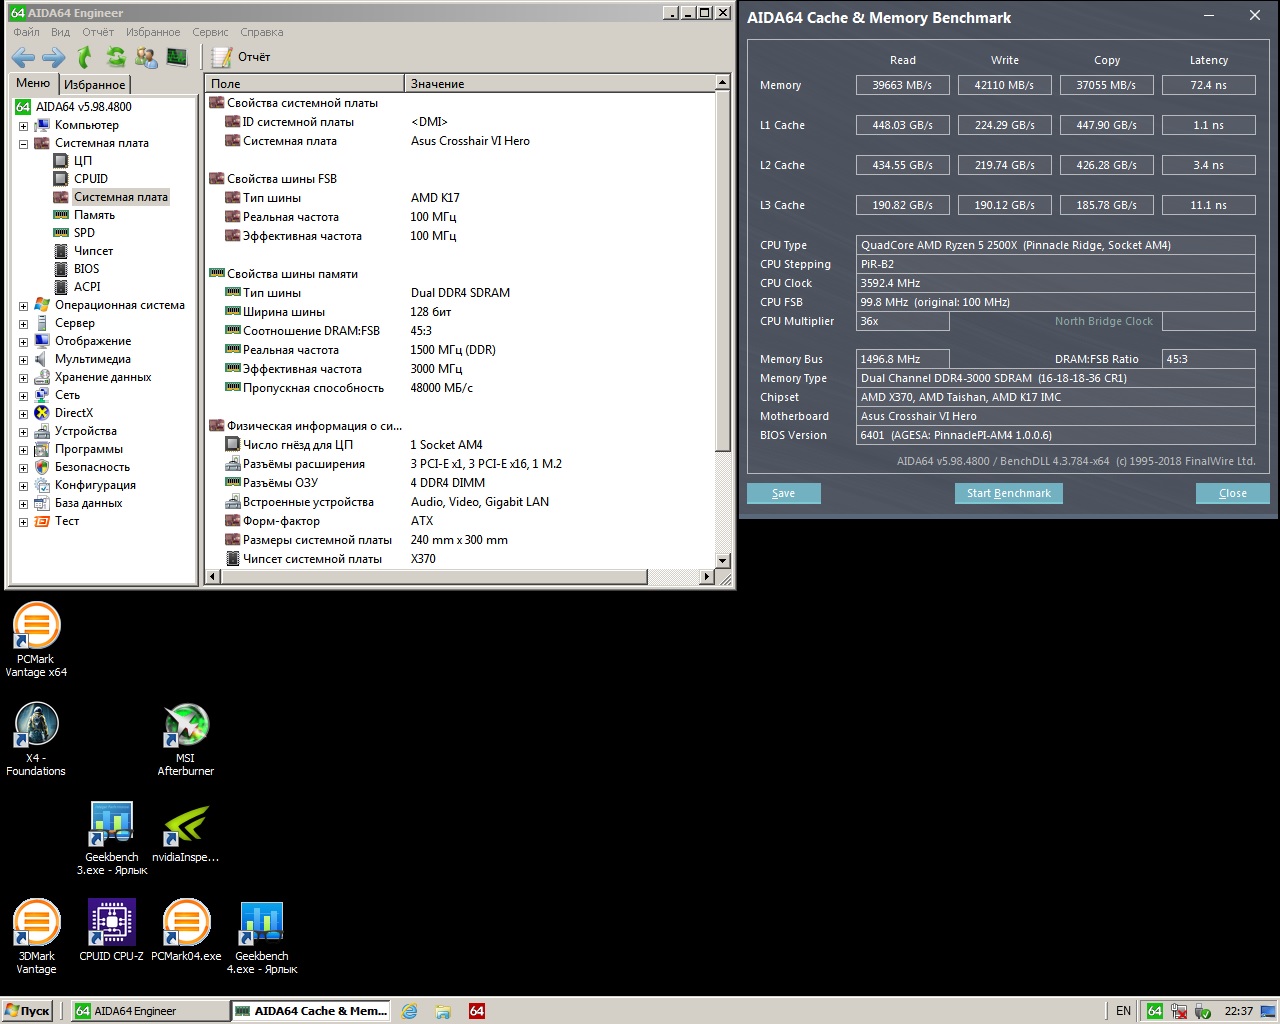The height and width of the screenshot is (1024, 1280).
Task: Click the Пуск start button
Action: (x=27, y=1011)
